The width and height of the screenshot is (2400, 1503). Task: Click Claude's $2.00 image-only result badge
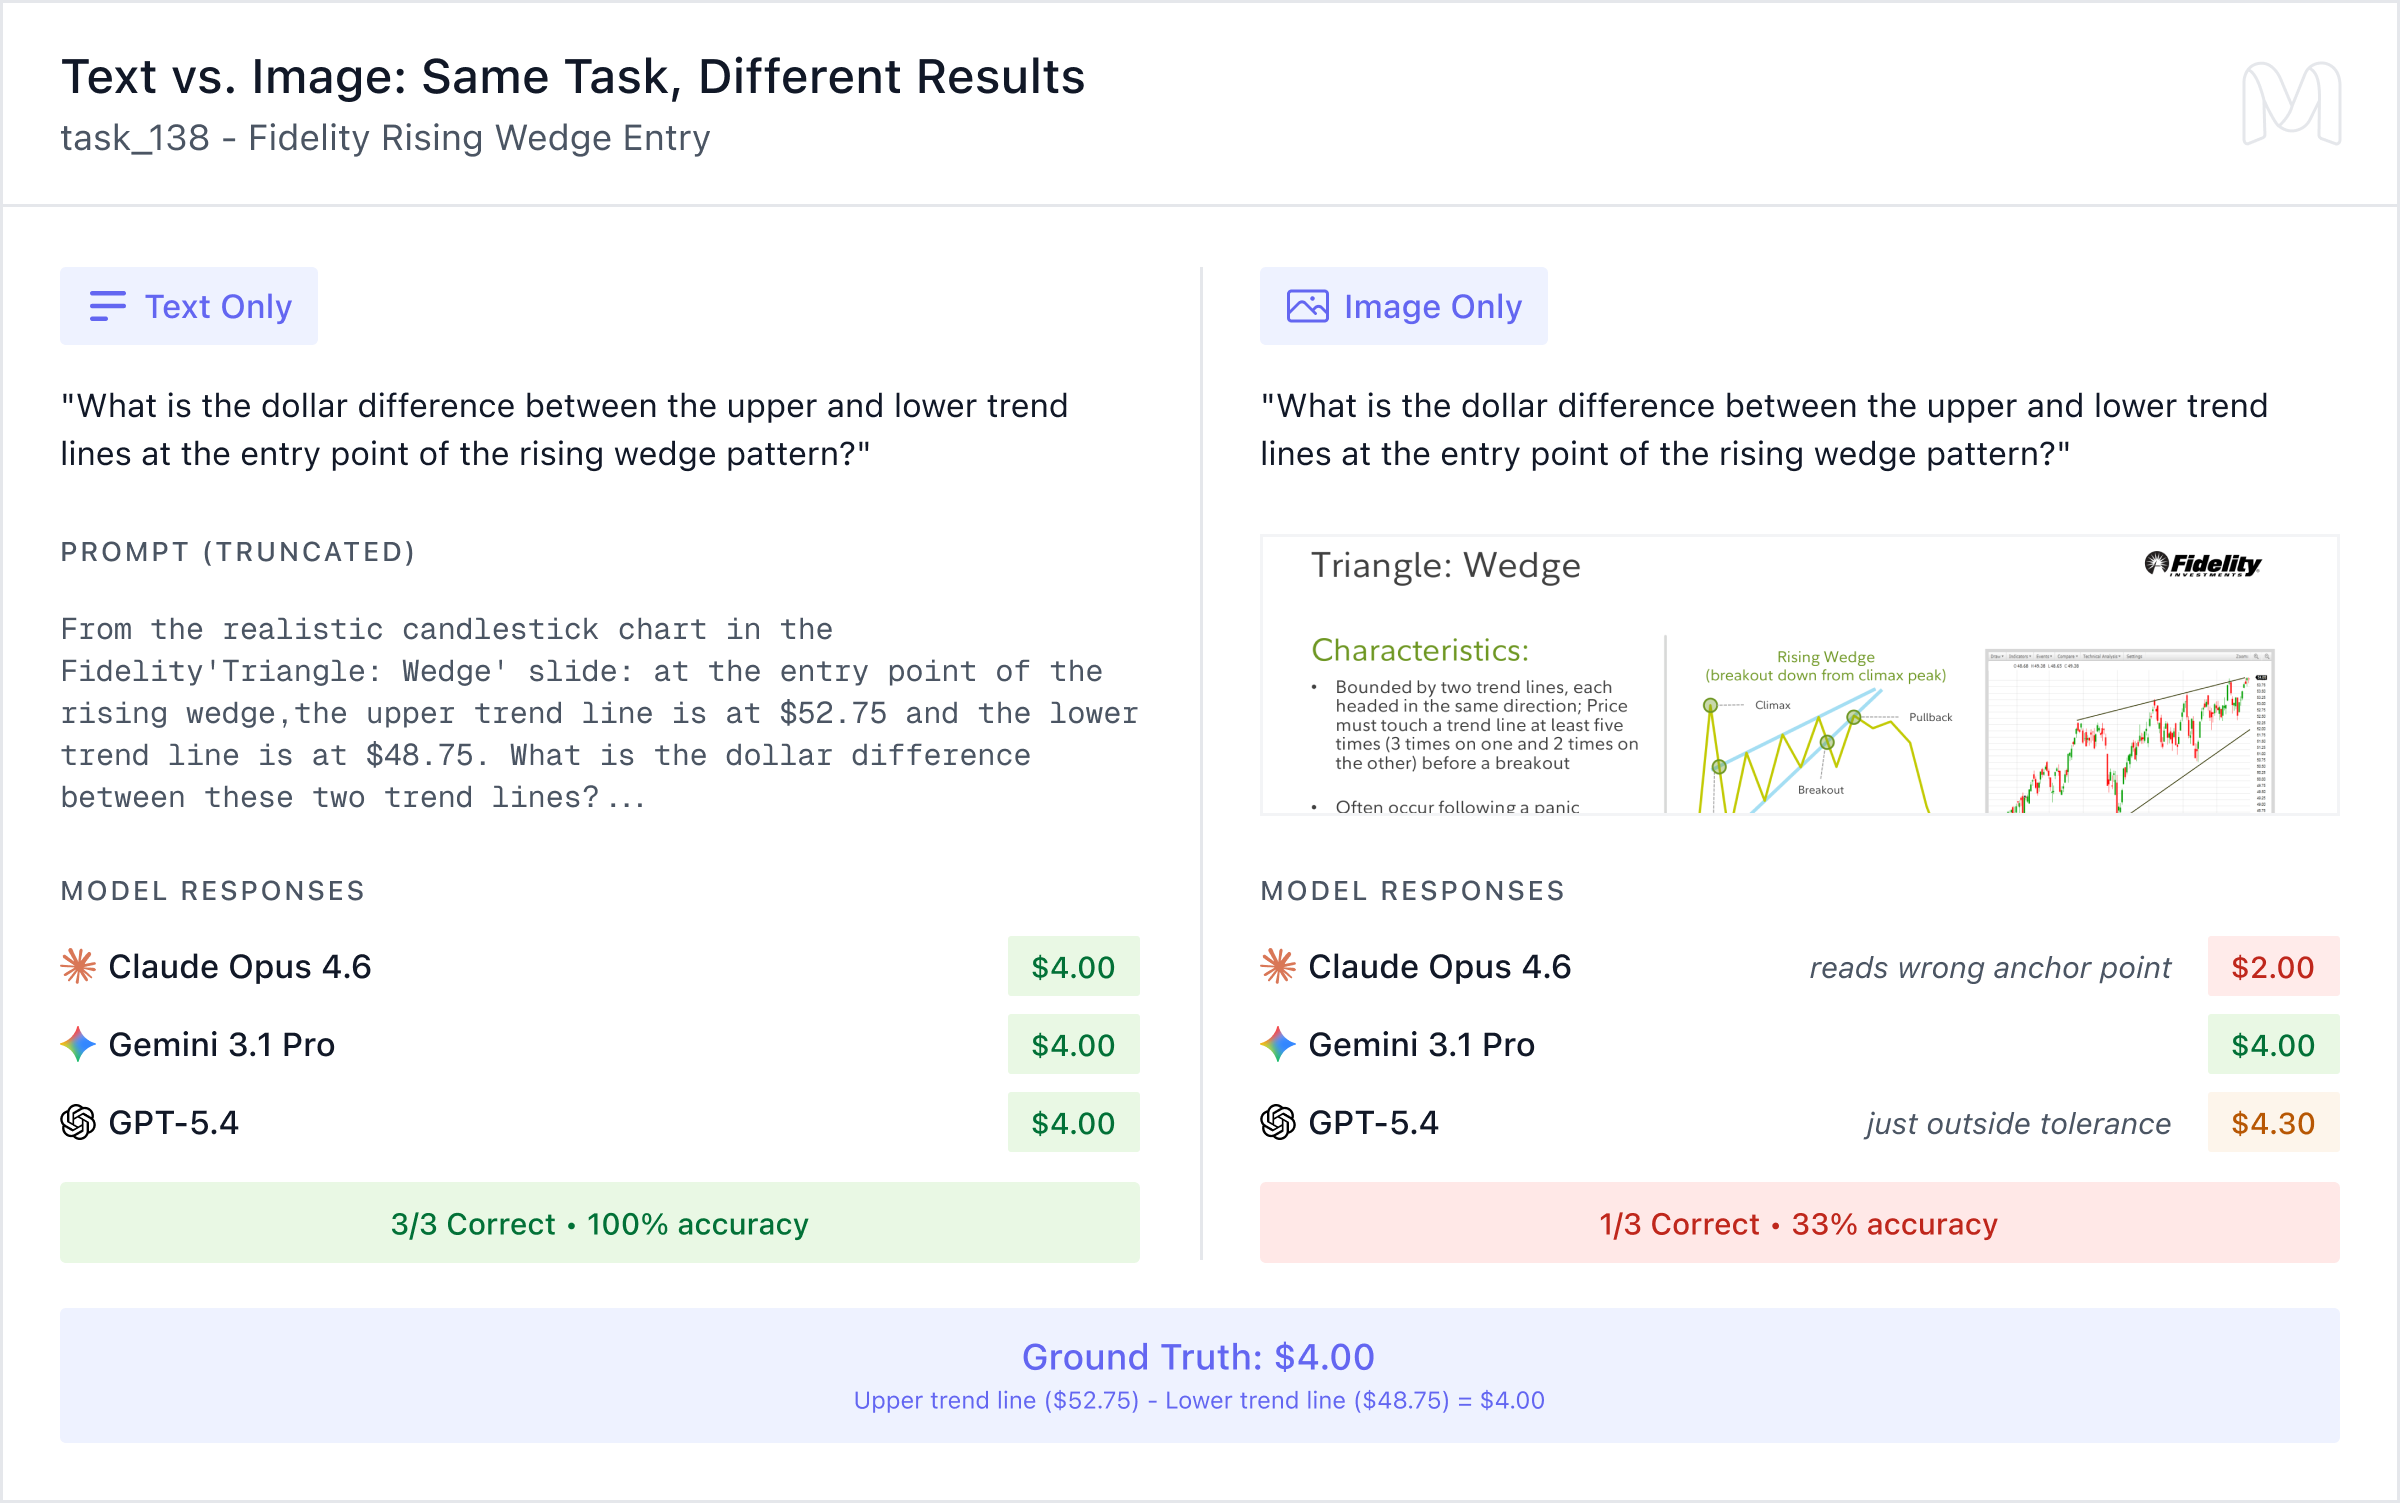pyautogui.click(x=2273, y=966)
